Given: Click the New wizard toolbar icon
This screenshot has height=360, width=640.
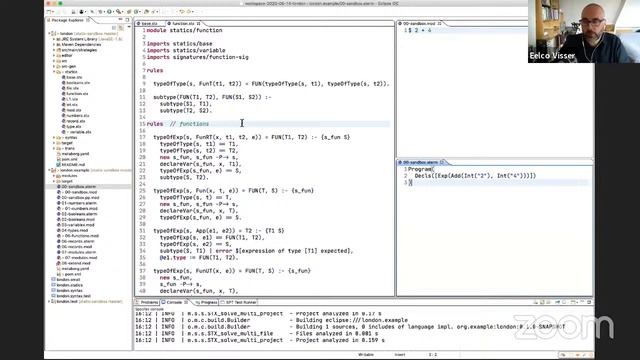Looking at the screenshot, I should (49, 12).
